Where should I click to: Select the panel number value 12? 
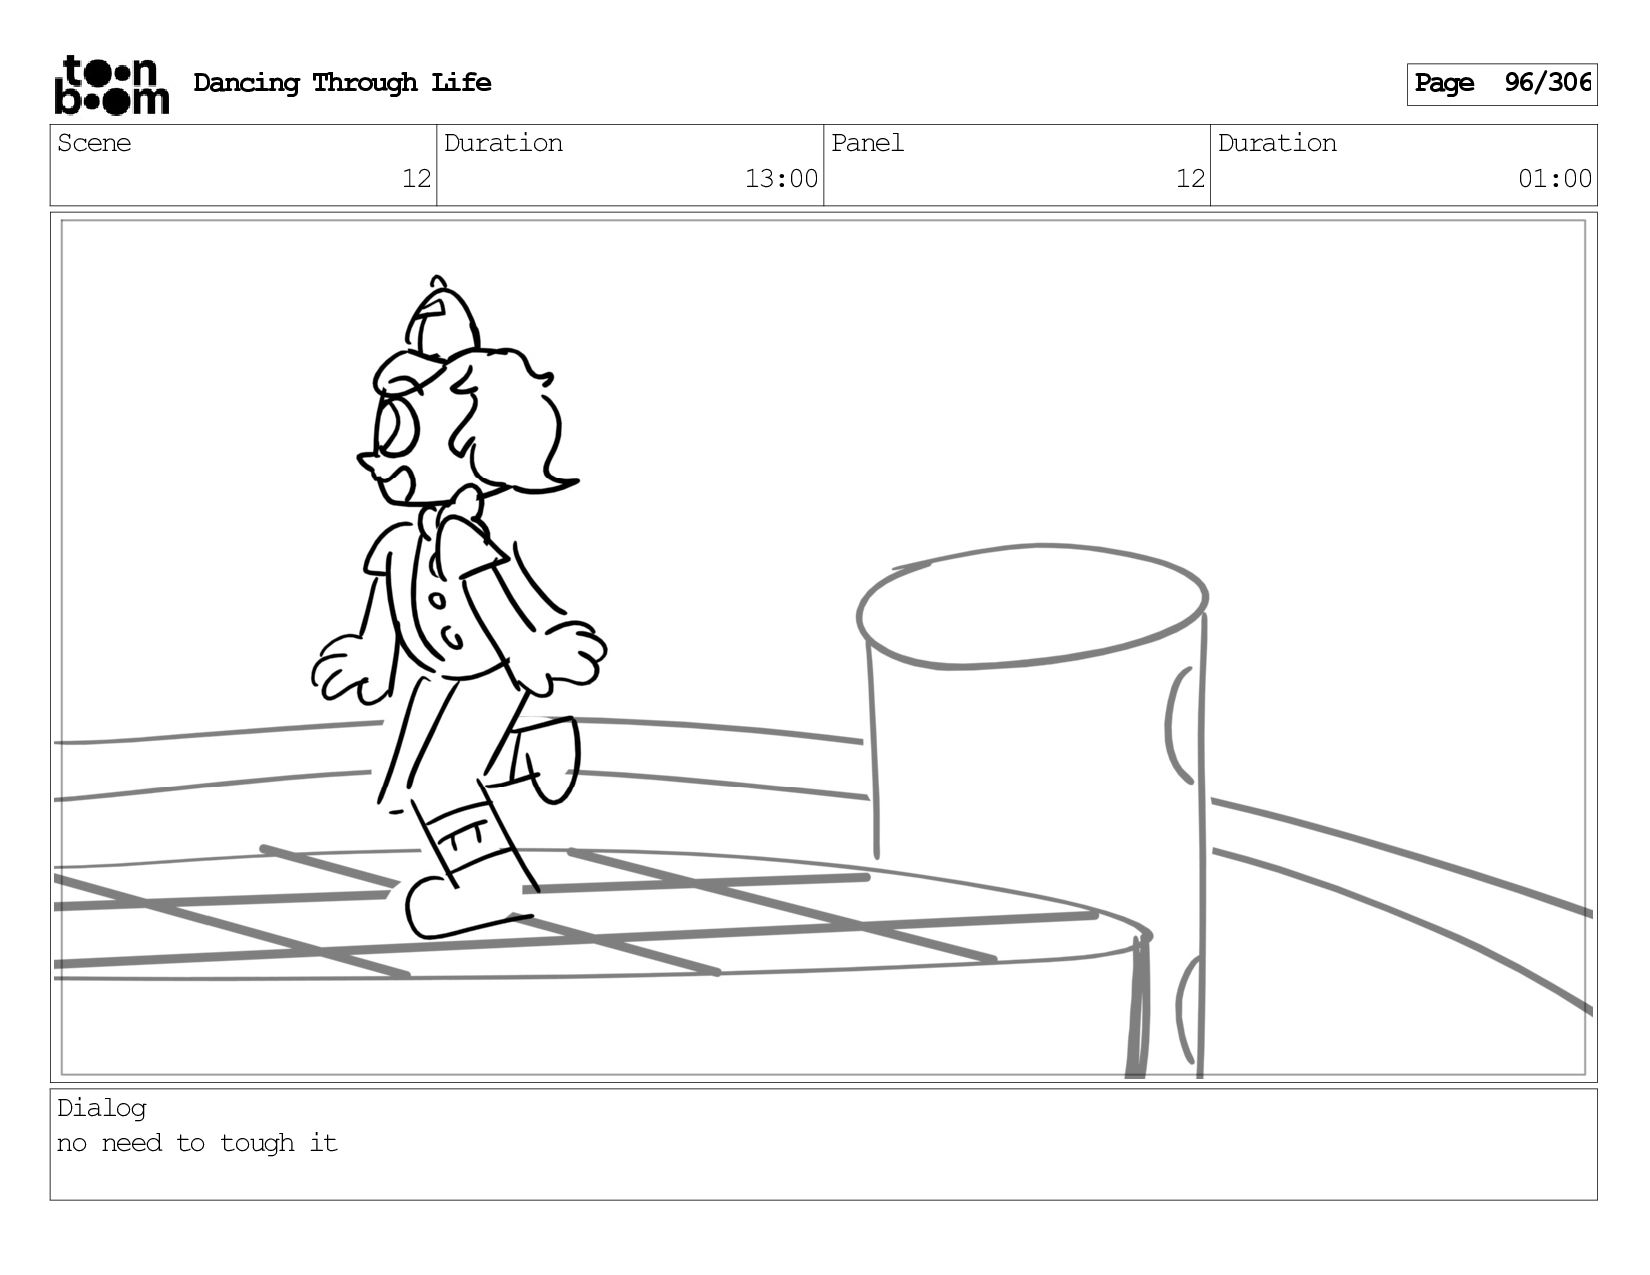pyautogui.click(x=1190, y=179)
